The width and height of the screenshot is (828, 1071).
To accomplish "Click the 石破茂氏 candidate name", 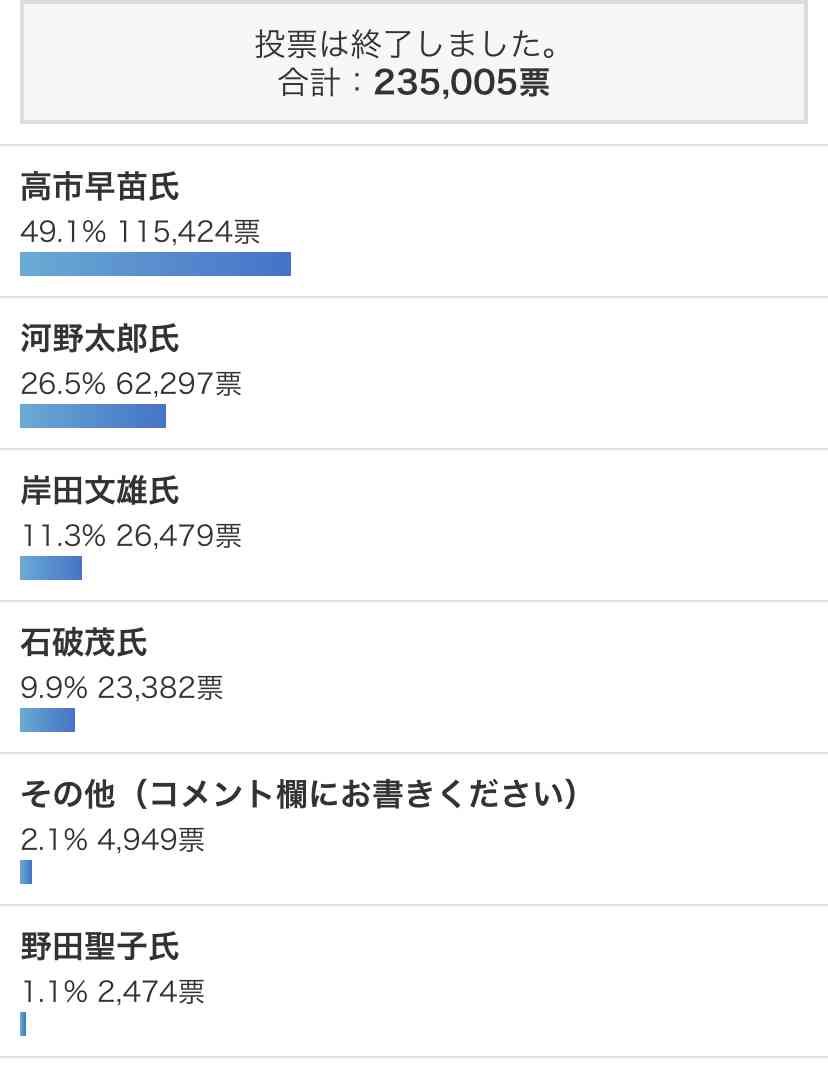I will tap(84, 643).
